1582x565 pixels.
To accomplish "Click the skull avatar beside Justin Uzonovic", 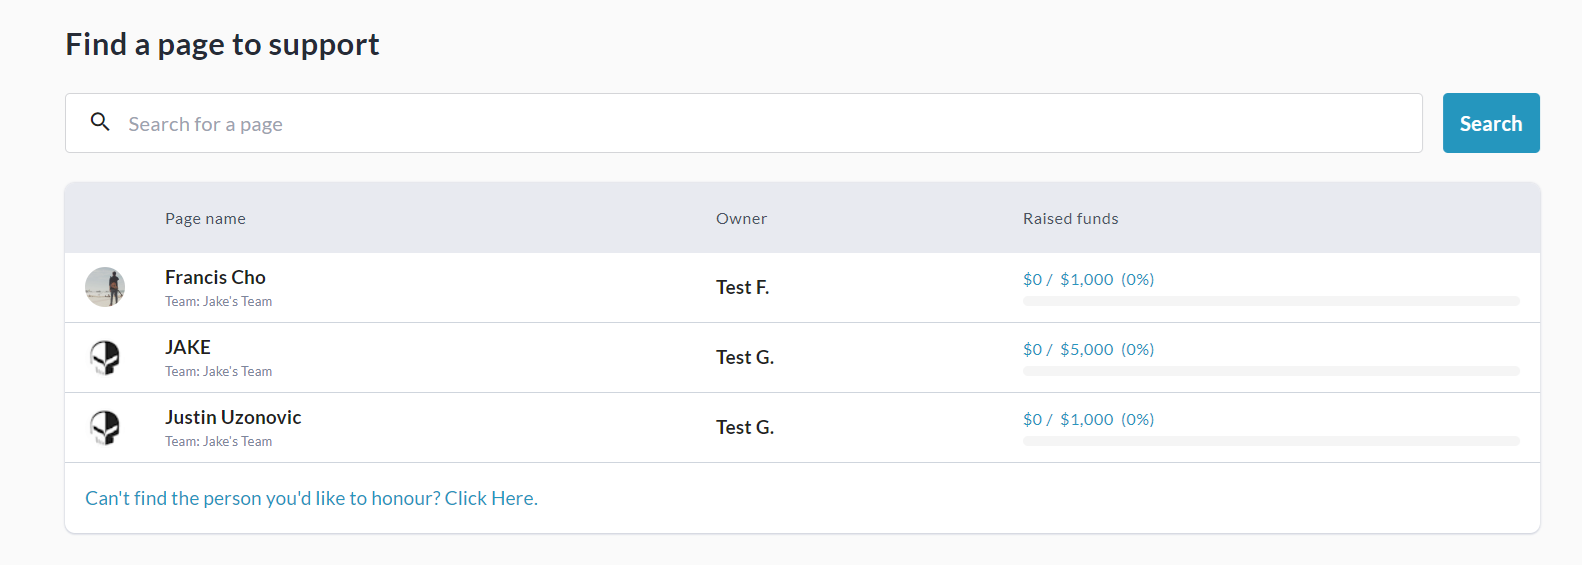I will (105, 427).
